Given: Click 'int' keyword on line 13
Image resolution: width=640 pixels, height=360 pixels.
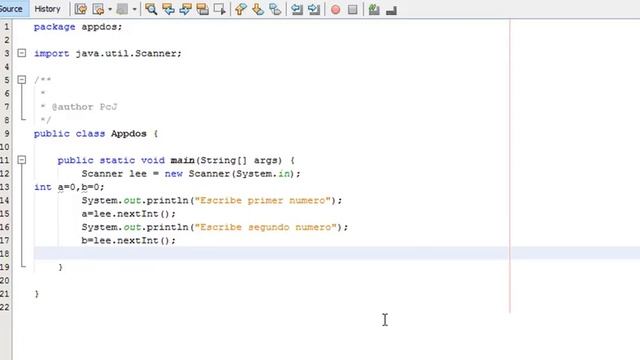Looking at the screenshot, I should [42, 187].
